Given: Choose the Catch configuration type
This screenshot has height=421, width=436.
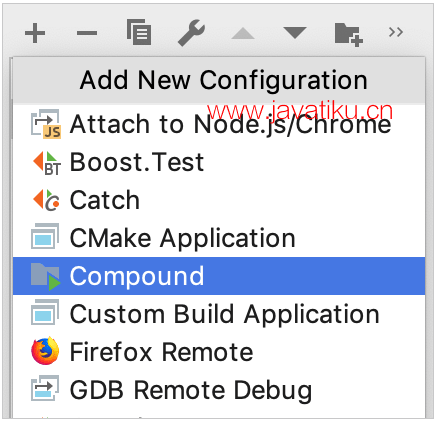Looking at the screenshot, I should coord(219,200).
